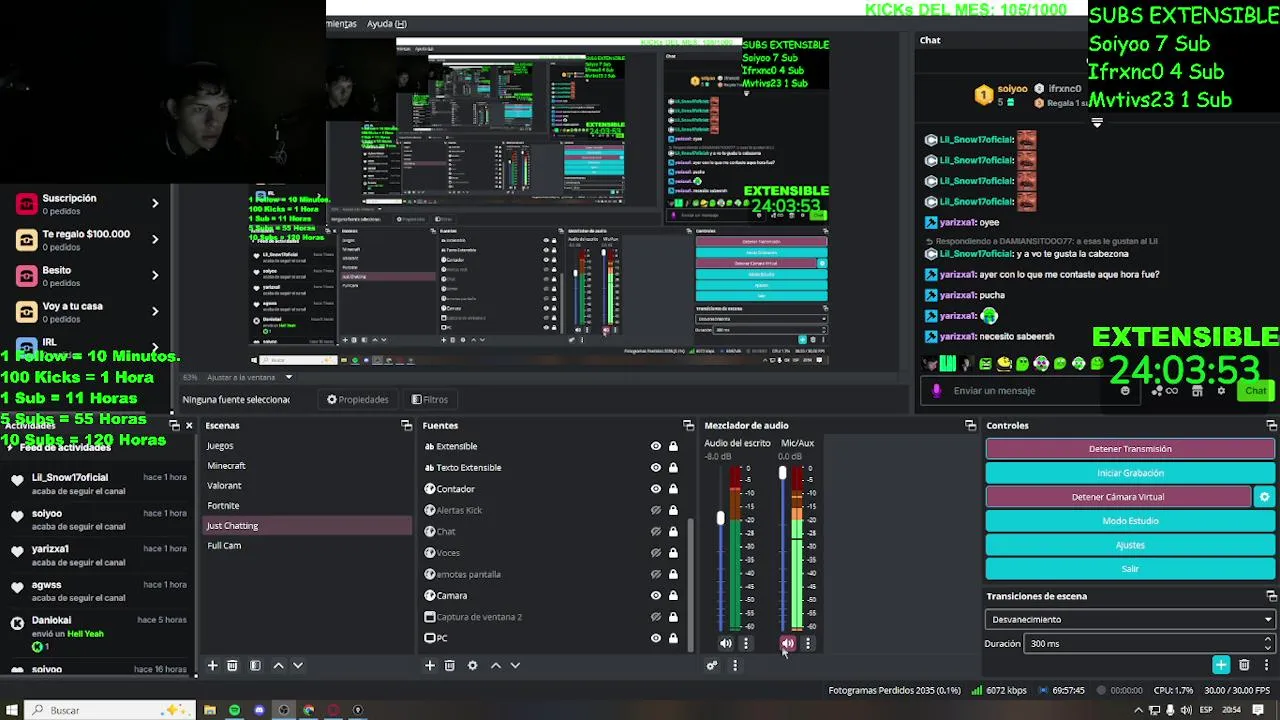Undock the Escenas panel
Screen dimensions: 1280x720
(x=406, y=425)
